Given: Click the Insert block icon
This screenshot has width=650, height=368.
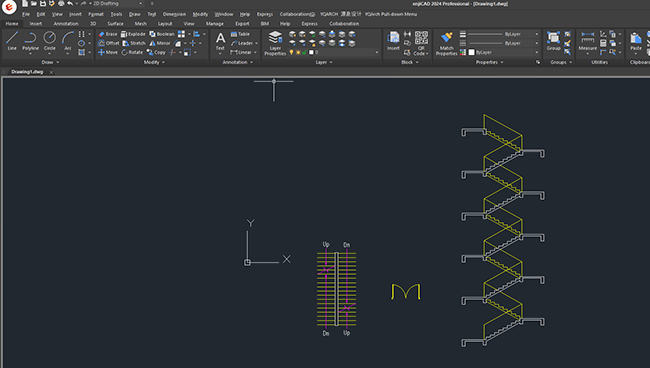Looking at the screenshot, I should (393, 41).
